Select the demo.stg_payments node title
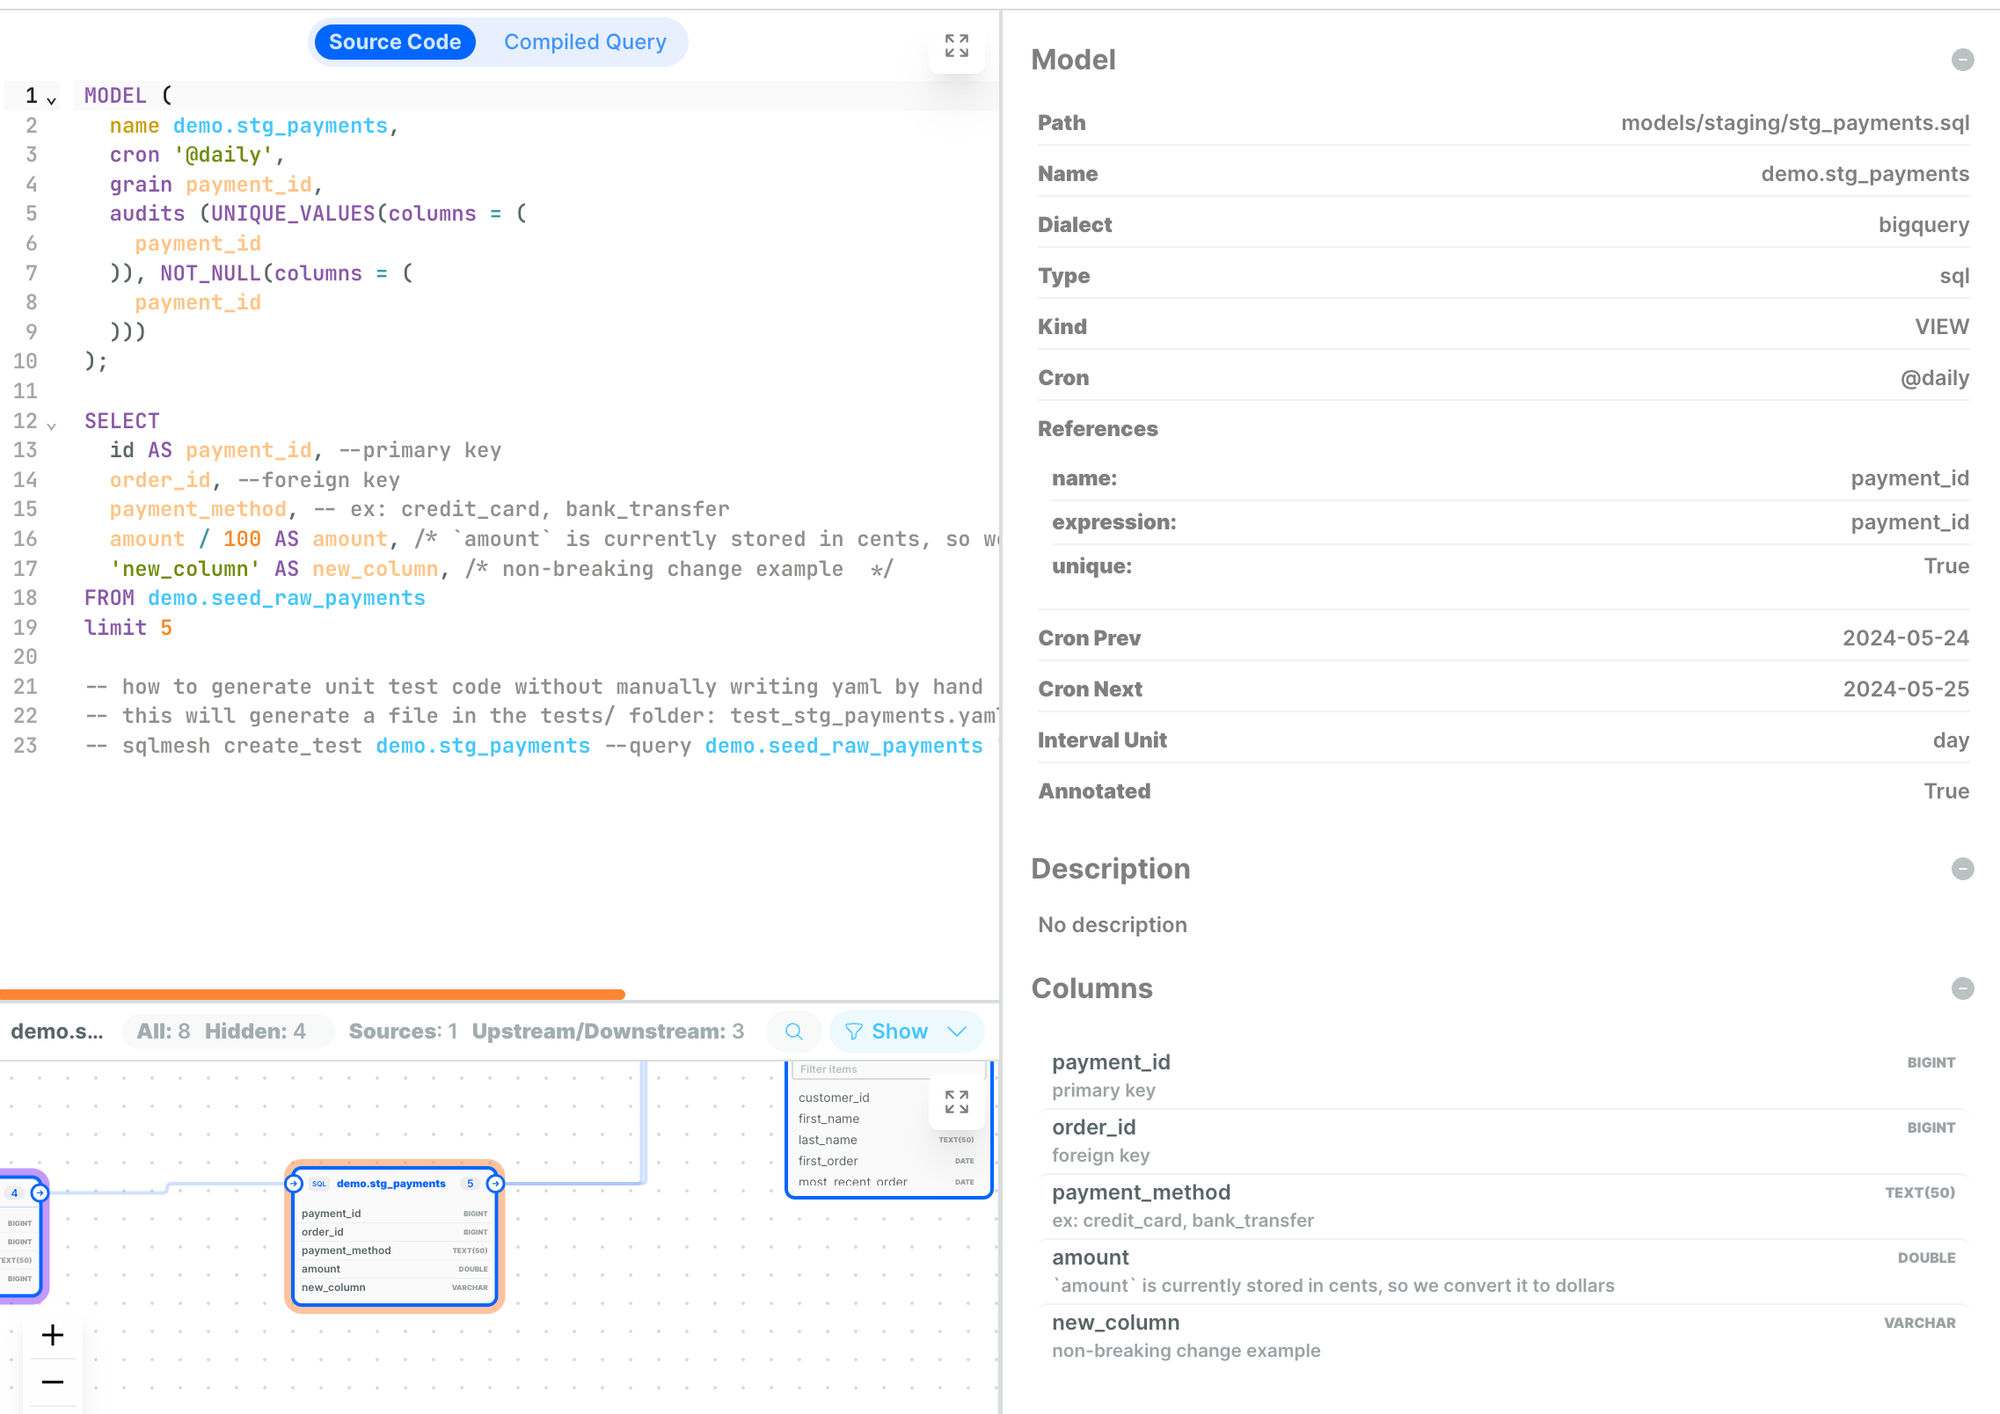This screenshot has height=1414, width=2000. tap(391, 1184)
